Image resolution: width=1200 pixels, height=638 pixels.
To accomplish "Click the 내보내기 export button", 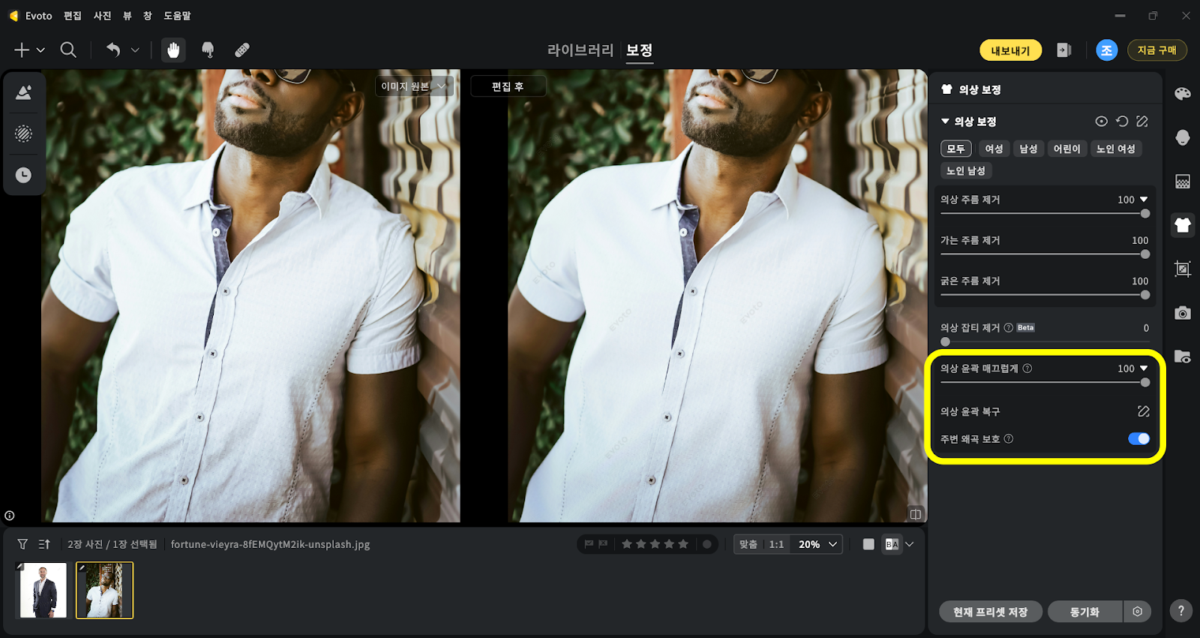I will [x=1010, y=50].
